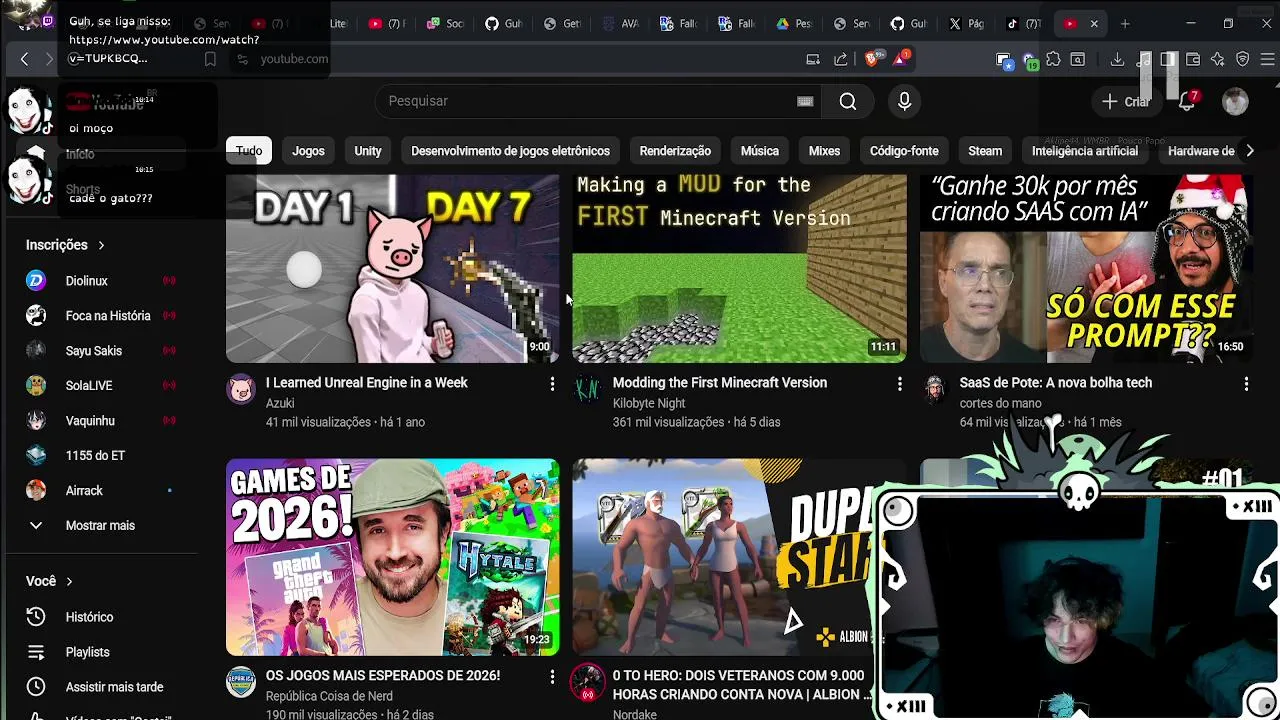
Task: Select the Música filter chip
Action: point(760,151)
